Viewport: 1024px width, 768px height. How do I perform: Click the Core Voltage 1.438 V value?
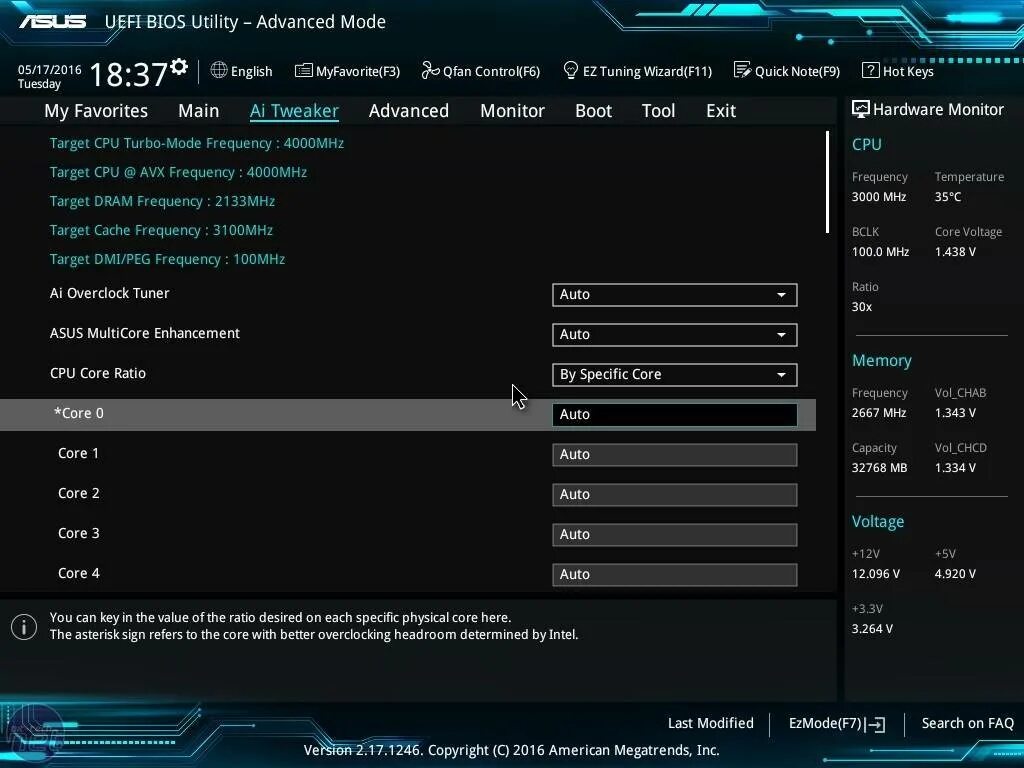click(955, 252)
